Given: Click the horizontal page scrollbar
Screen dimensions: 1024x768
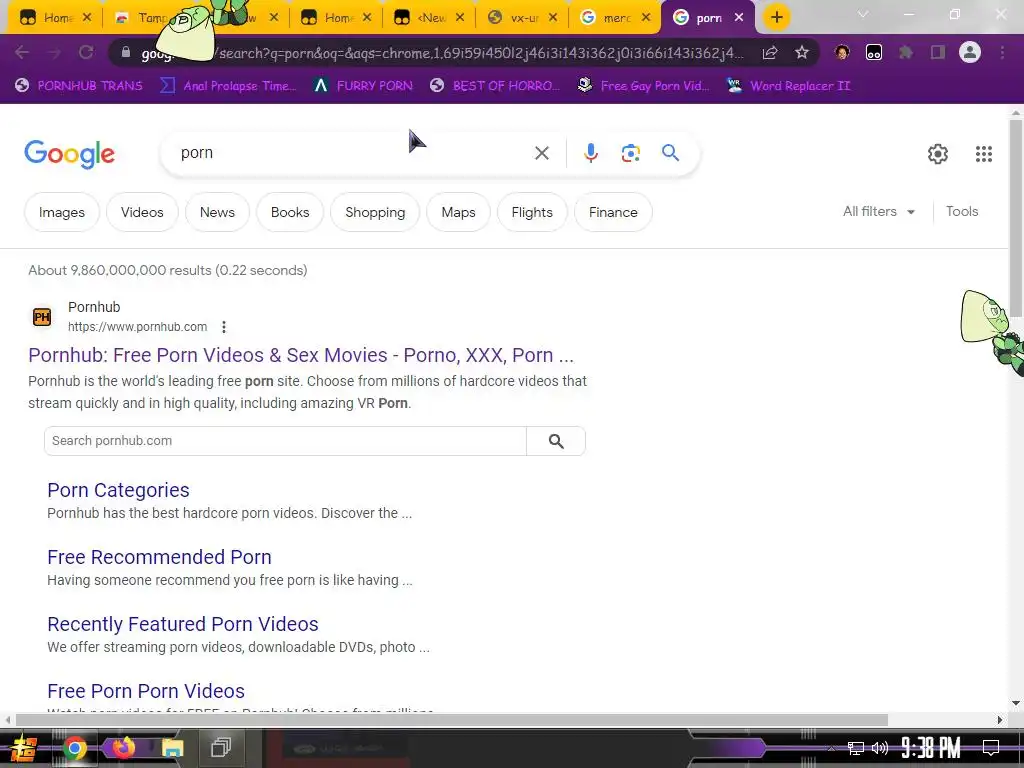Looking at the screenshot, I should 451,720.
